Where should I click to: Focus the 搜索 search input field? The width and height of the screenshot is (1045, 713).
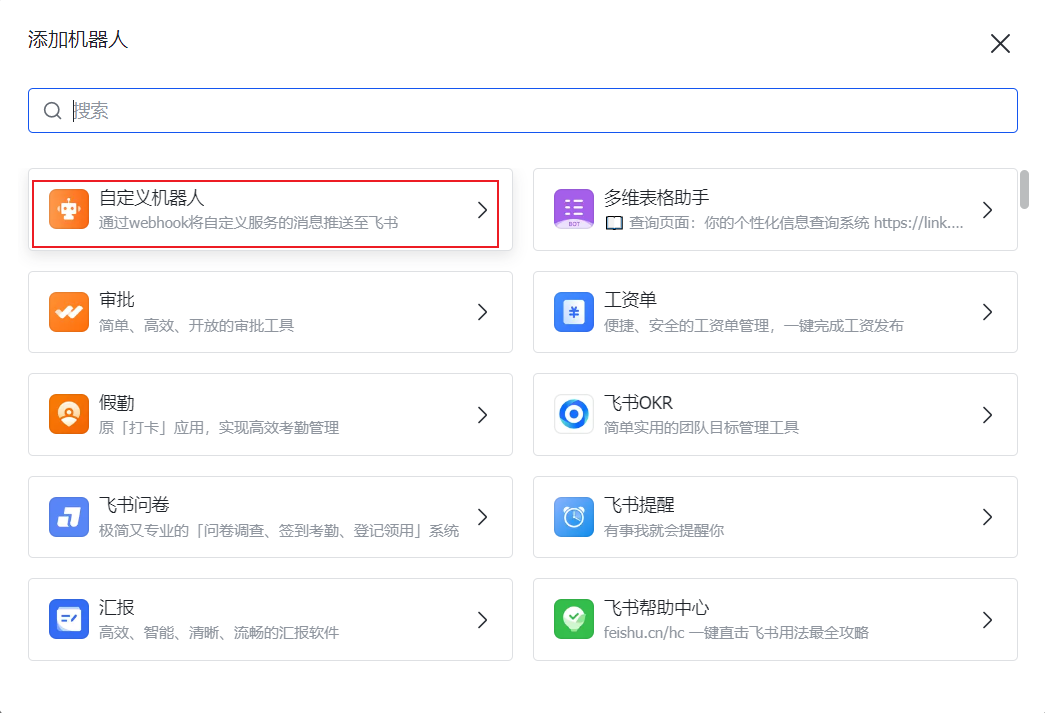tap(523, 111)
